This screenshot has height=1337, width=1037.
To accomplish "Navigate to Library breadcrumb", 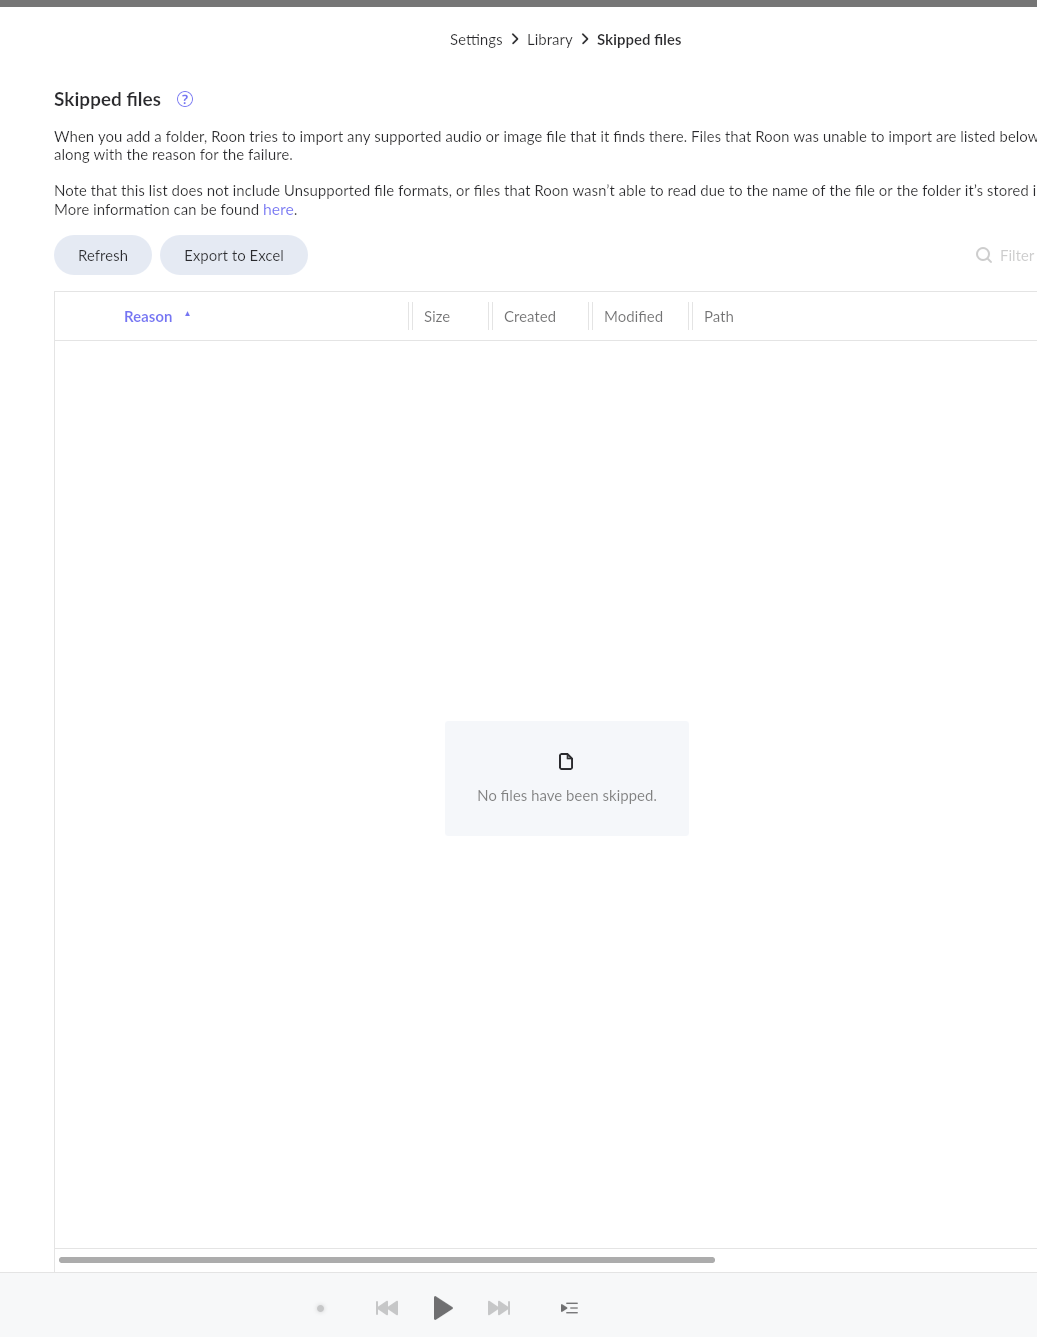I will 550,40.
